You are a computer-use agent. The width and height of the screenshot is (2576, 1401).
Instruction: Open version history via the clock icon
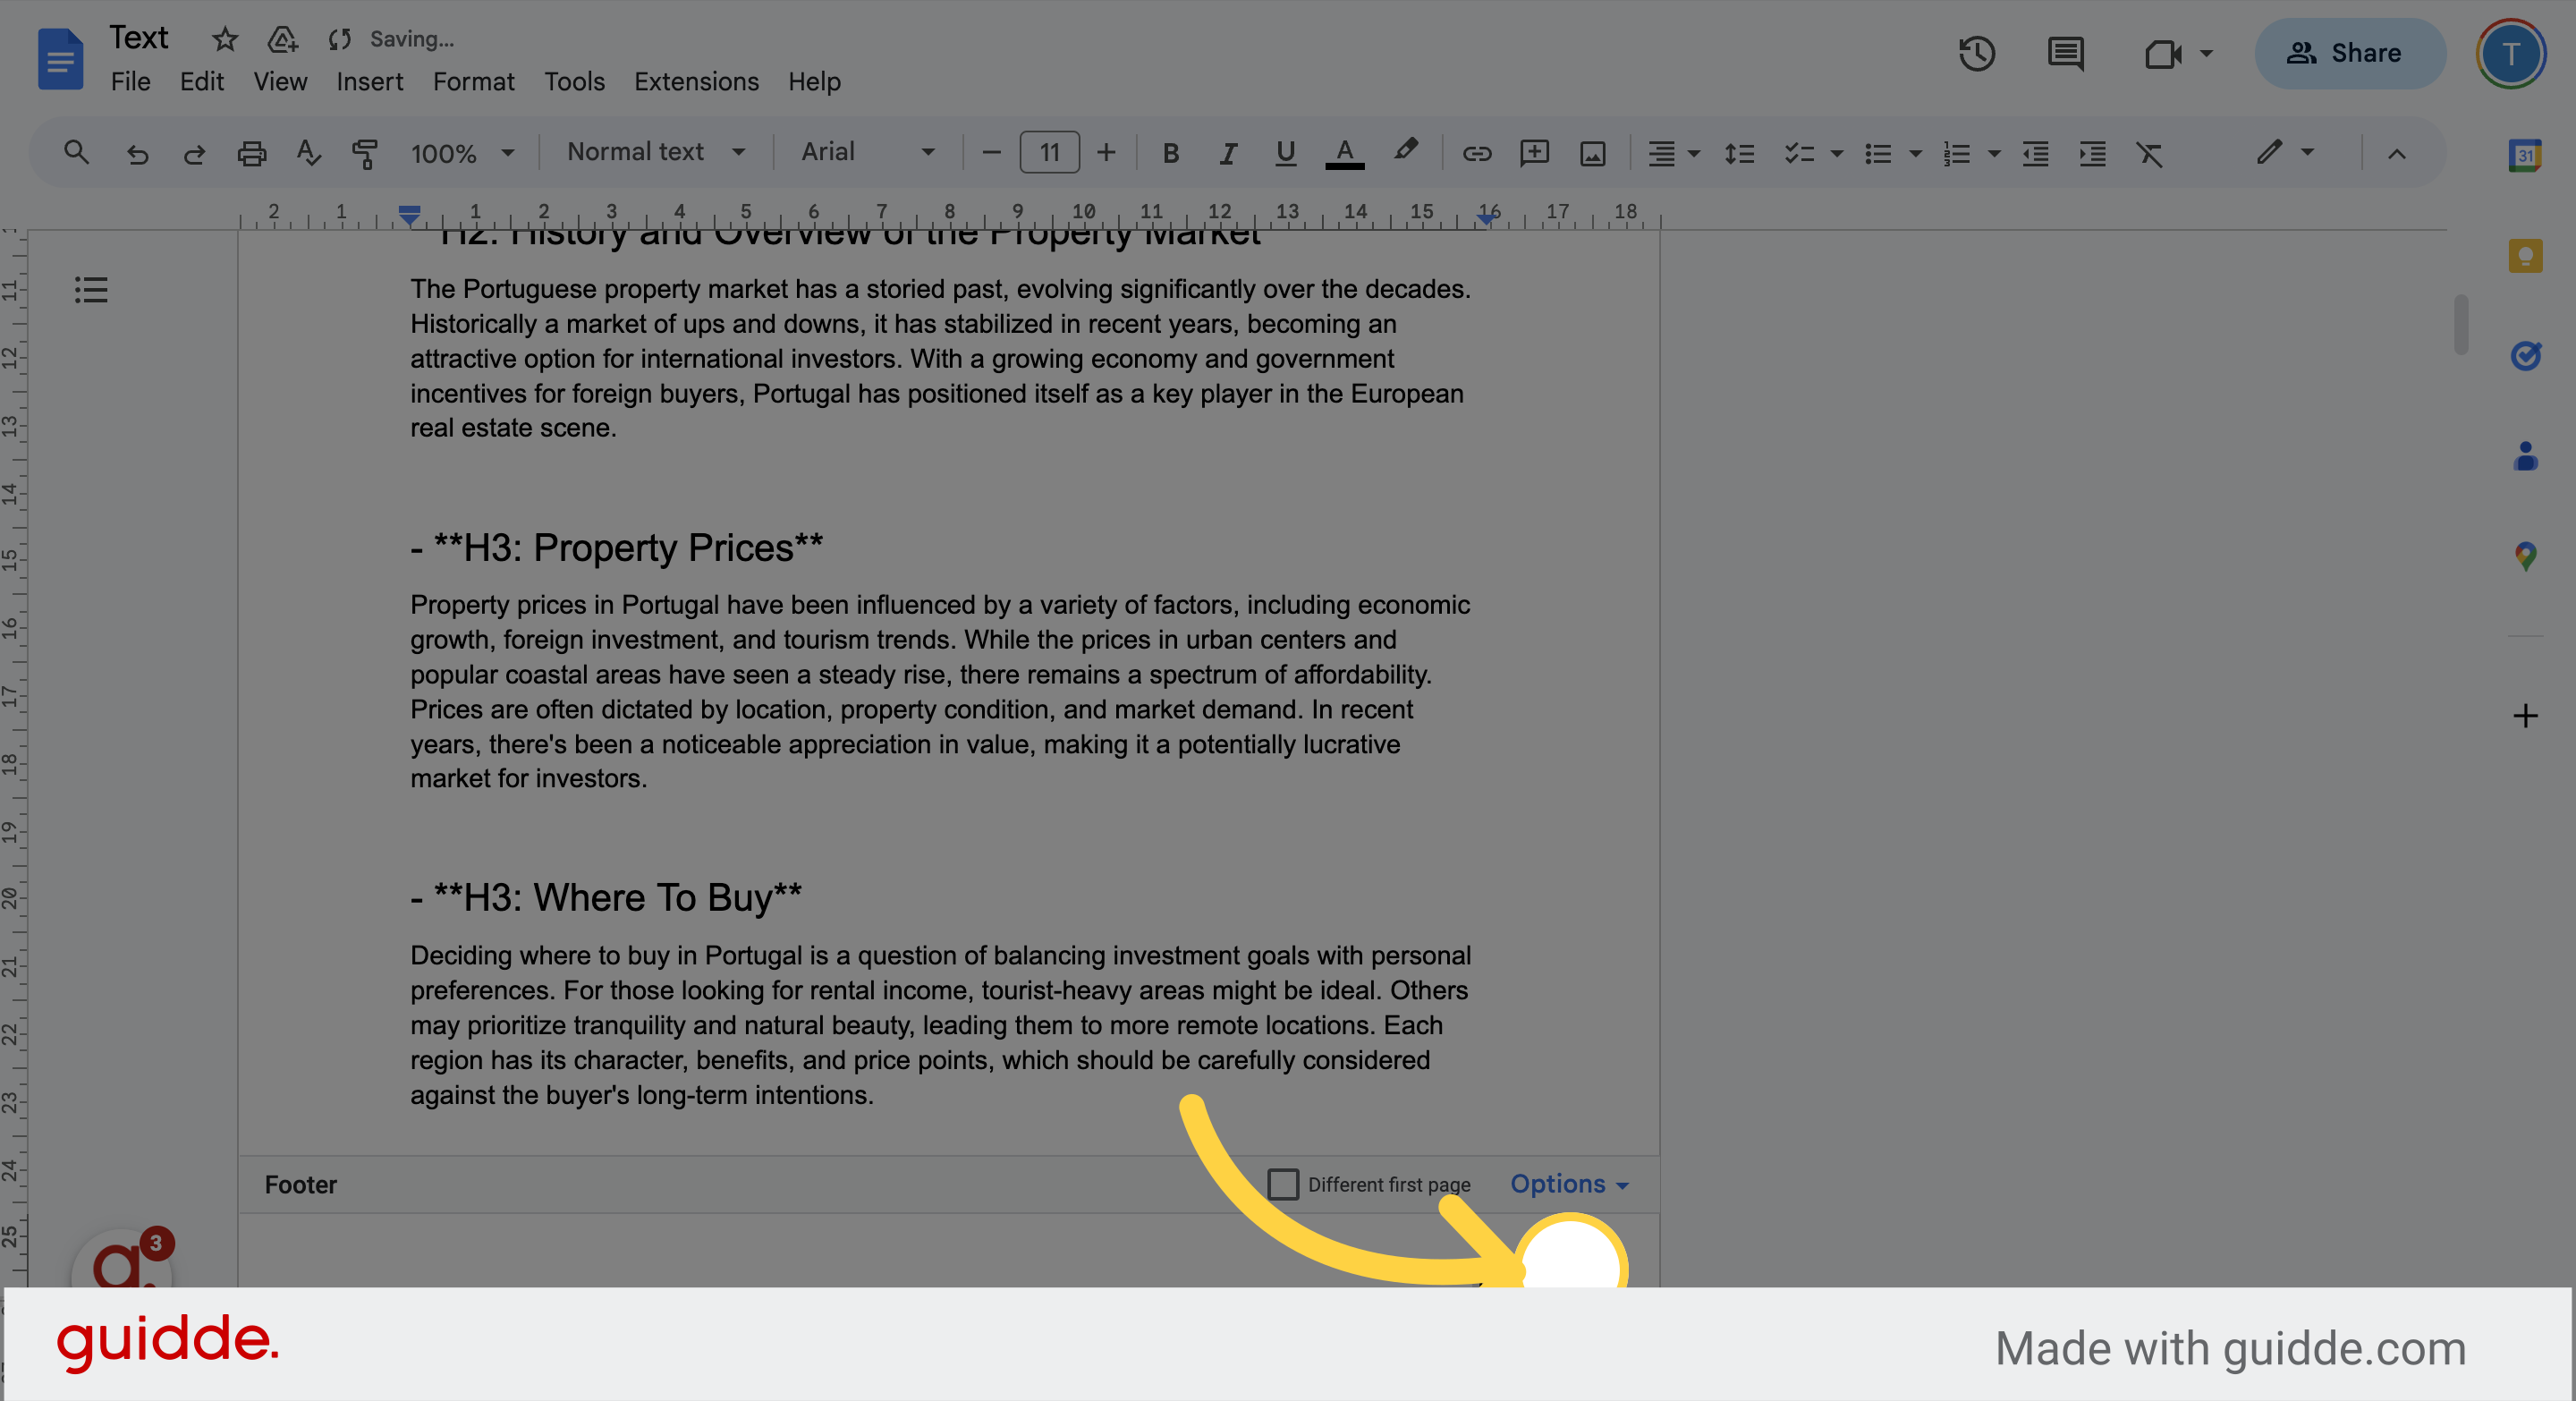pos(1976,53)
